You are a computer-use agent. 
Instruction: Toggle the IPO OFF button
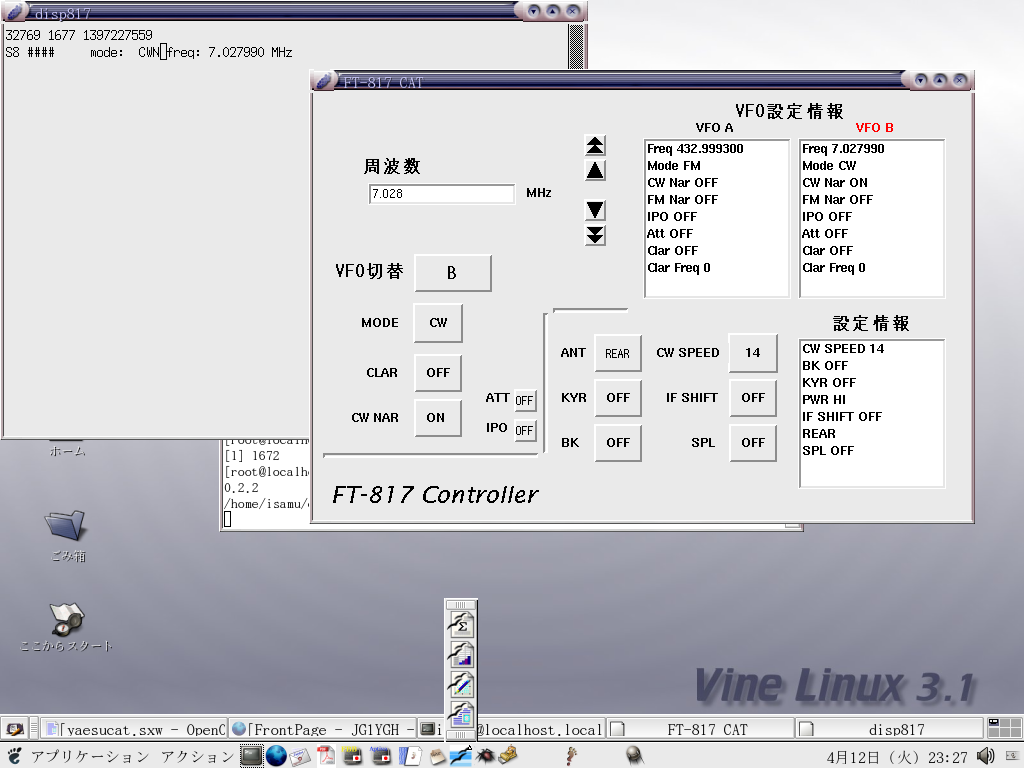point(524,430)
